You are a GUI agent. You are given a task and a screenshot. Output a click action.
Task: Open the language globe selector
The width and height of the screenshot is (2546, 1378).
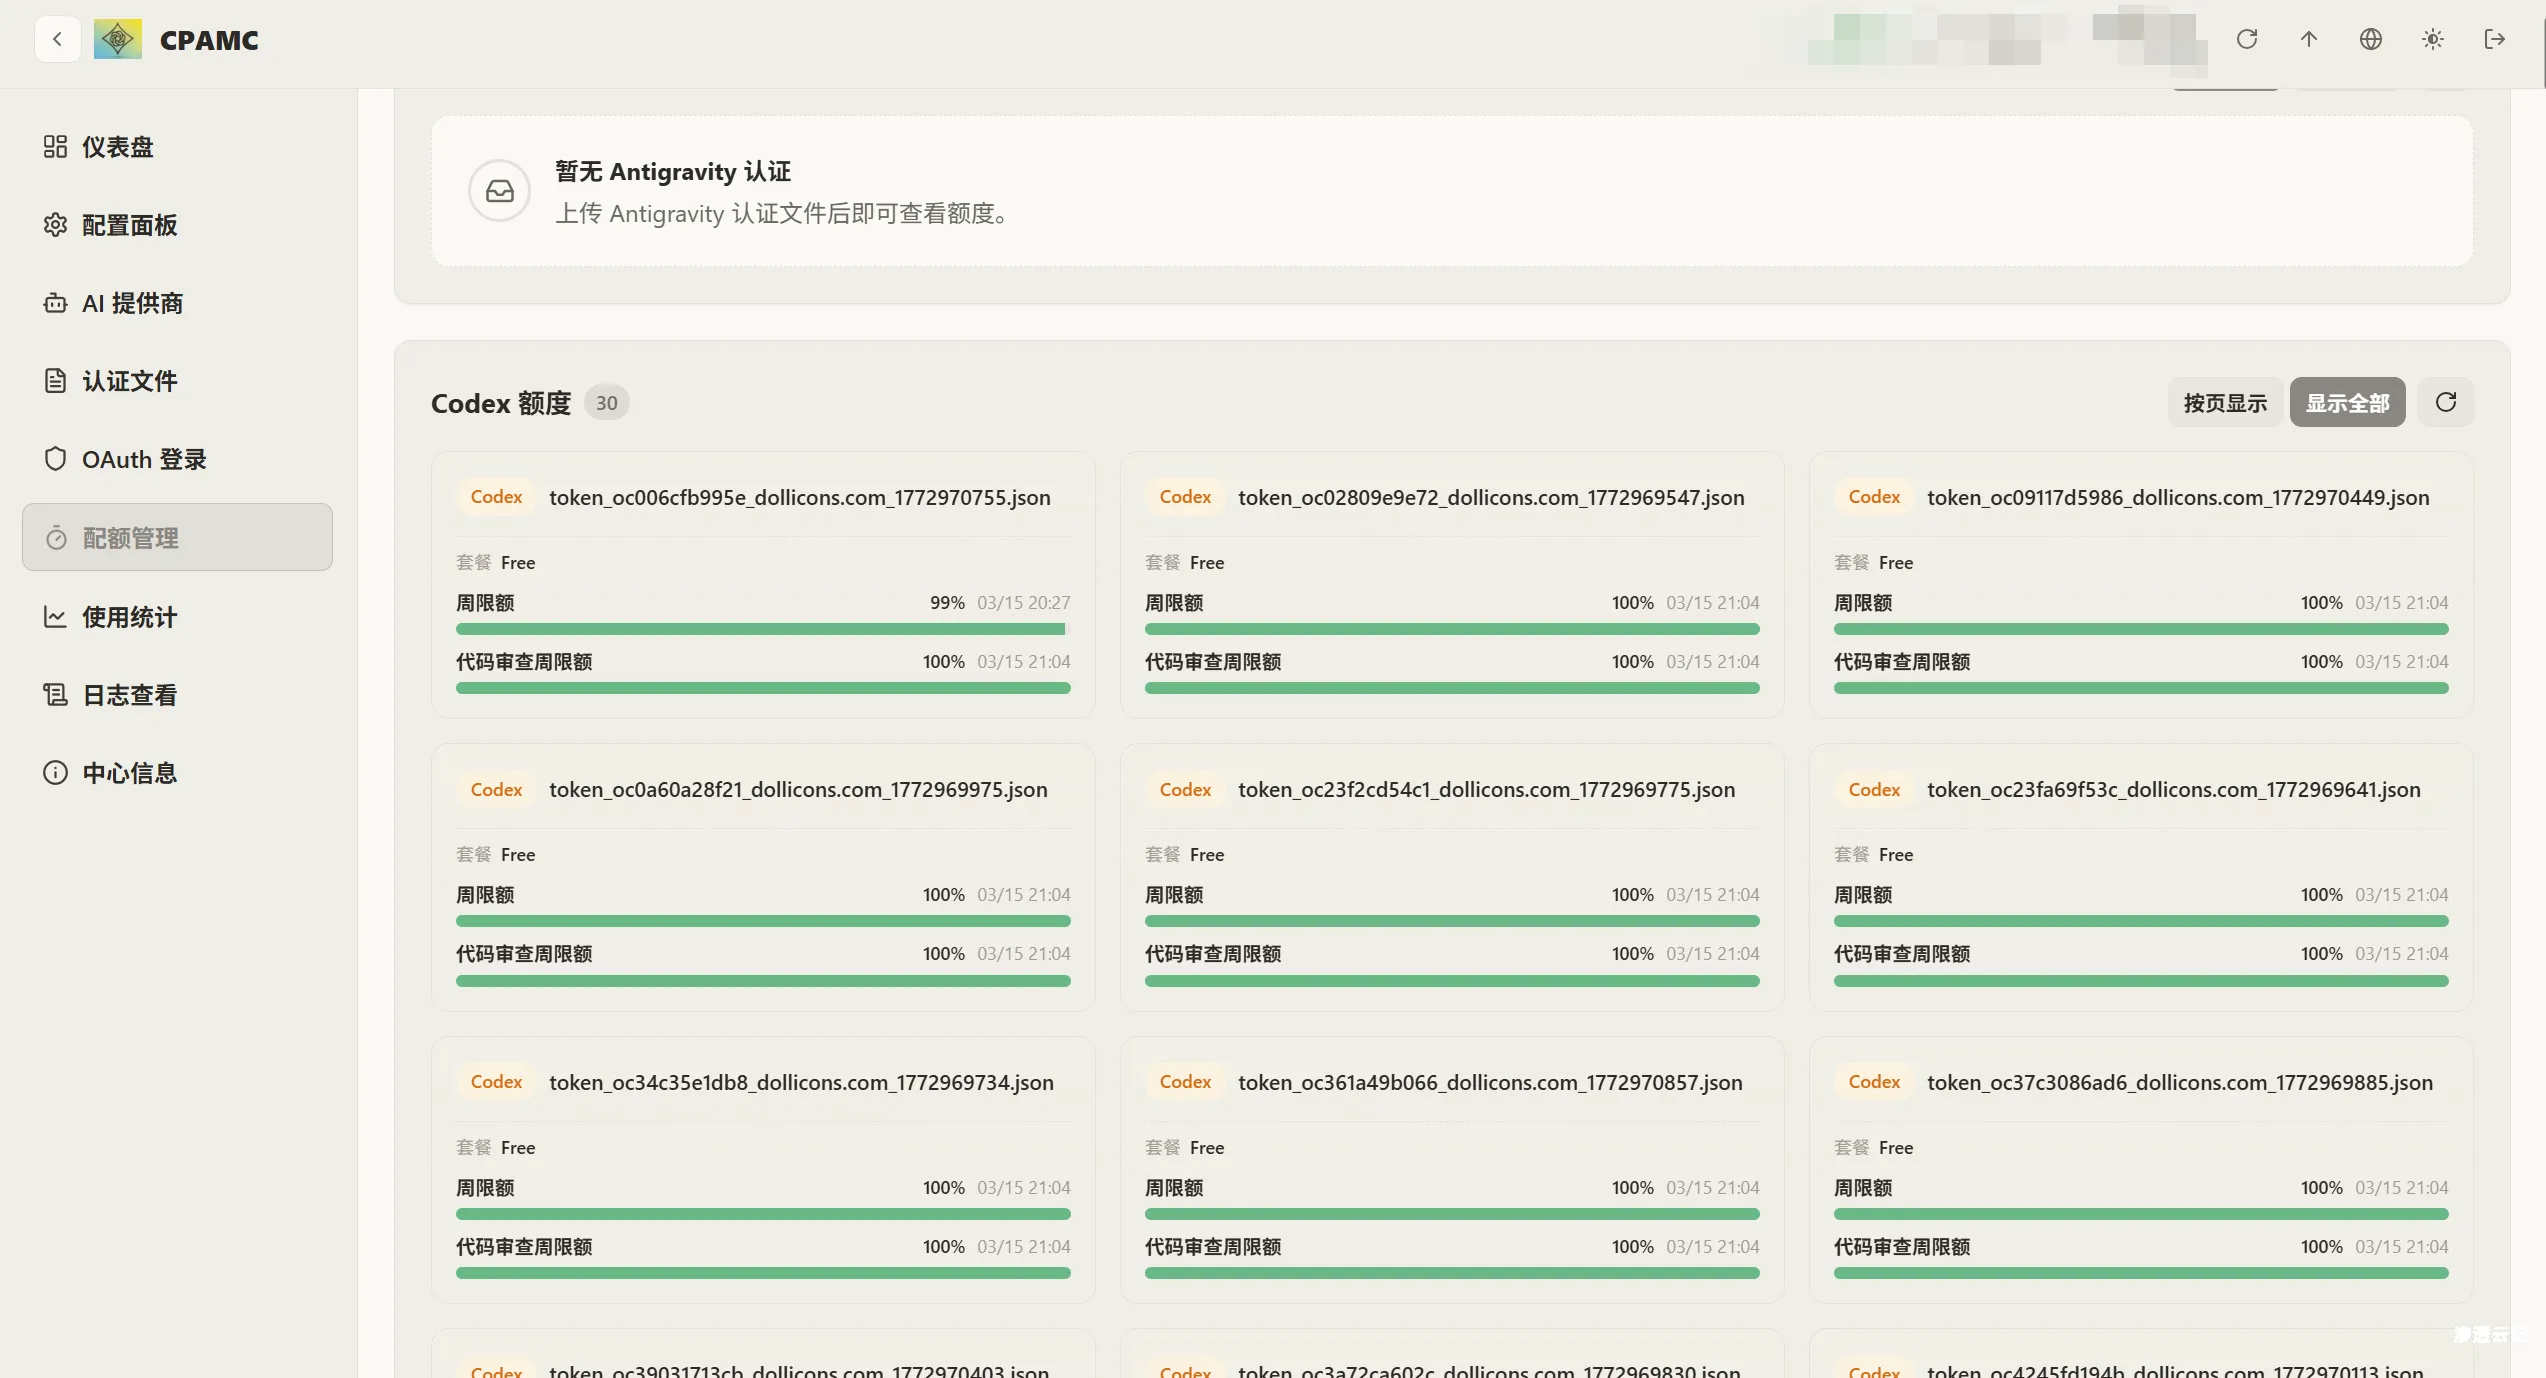[2370, 39]
